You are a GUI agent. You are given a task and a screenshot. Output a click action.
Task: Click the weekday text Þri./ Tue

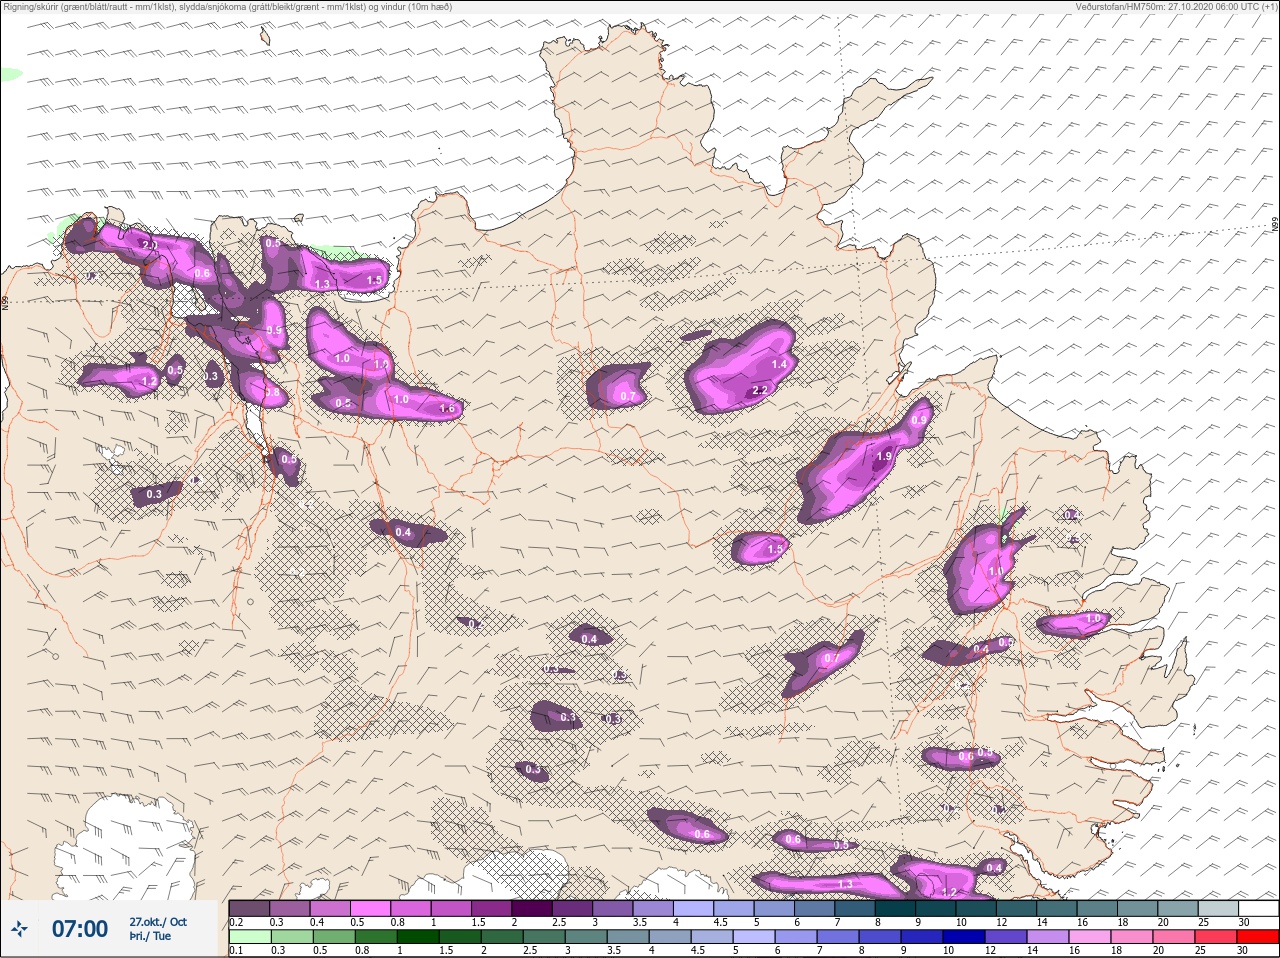pyautogui.click(x=150, y=936)
